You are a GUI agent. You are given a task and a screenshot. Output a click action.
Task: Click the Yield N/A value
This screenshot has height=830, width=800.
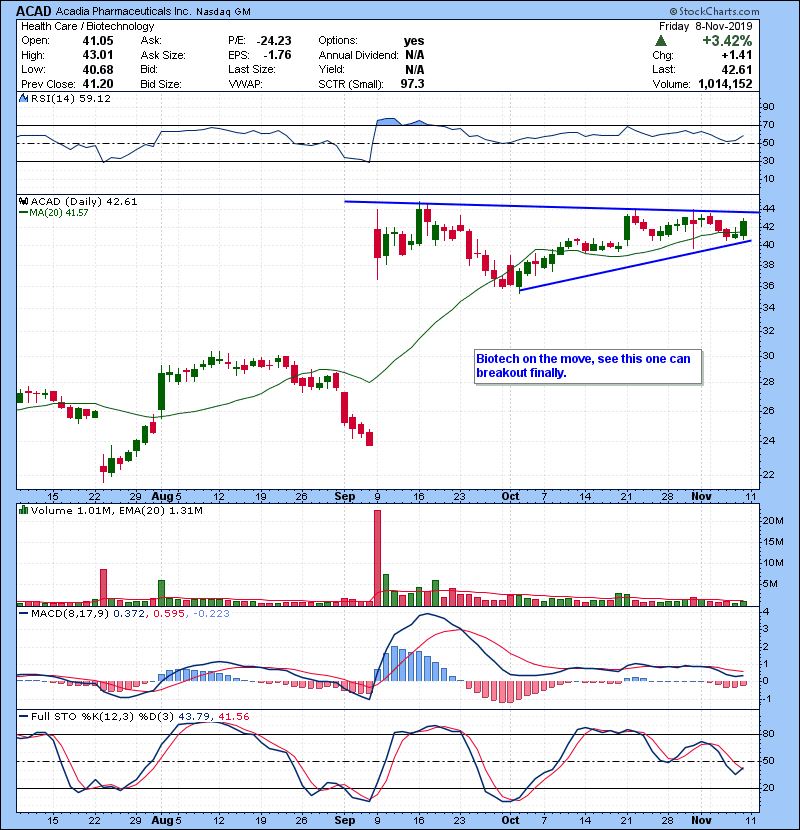tap(415, 69)
